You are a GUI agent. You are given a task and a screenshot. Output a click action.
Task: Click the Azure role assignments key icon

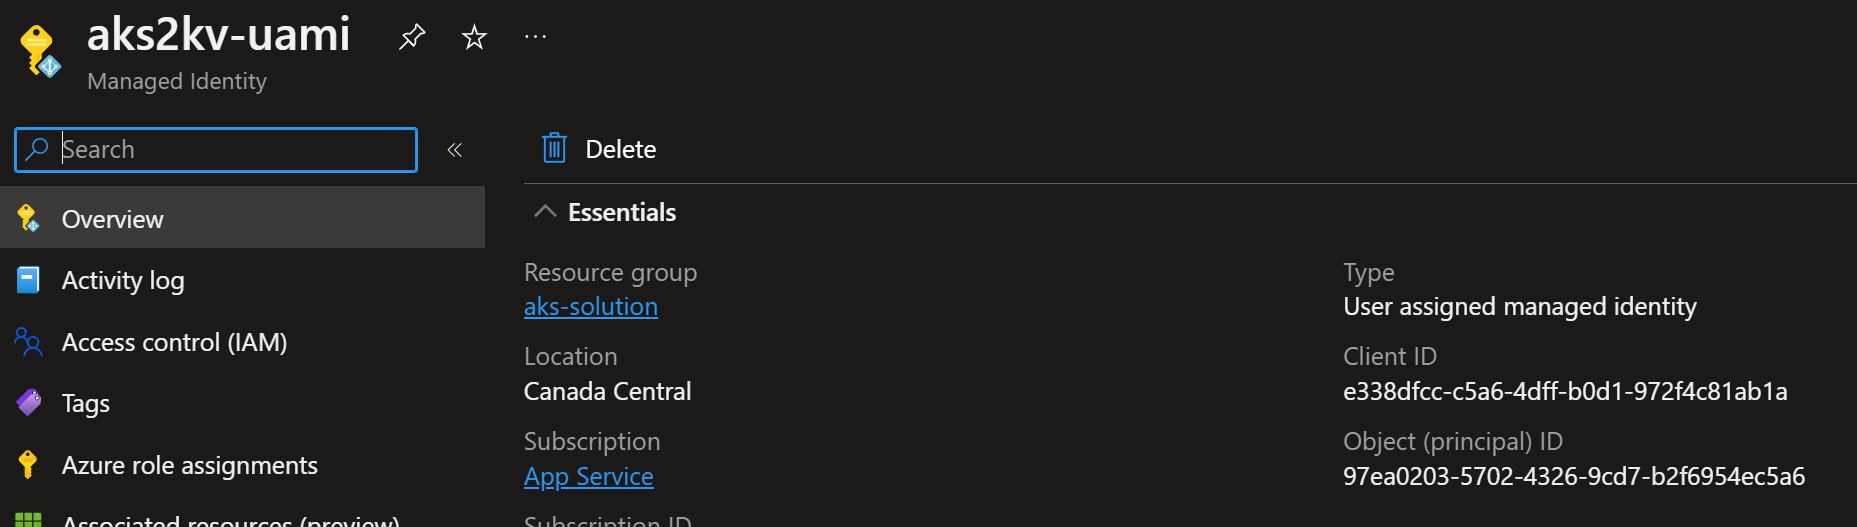[x=28, y=465]
